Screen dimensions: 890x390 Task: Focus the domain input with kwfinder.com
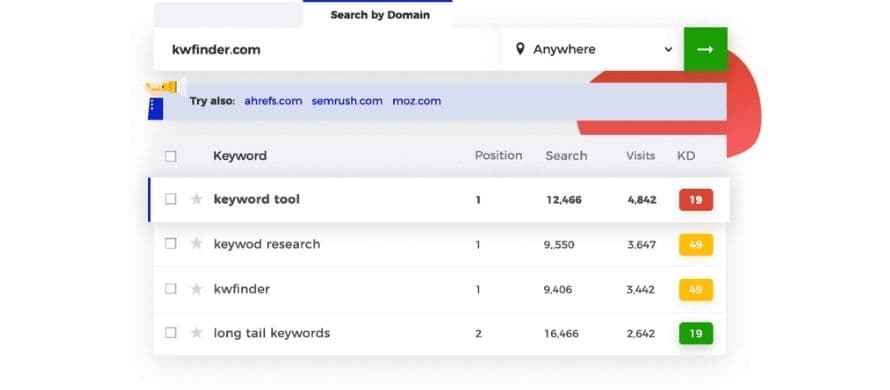click(328, 49)
